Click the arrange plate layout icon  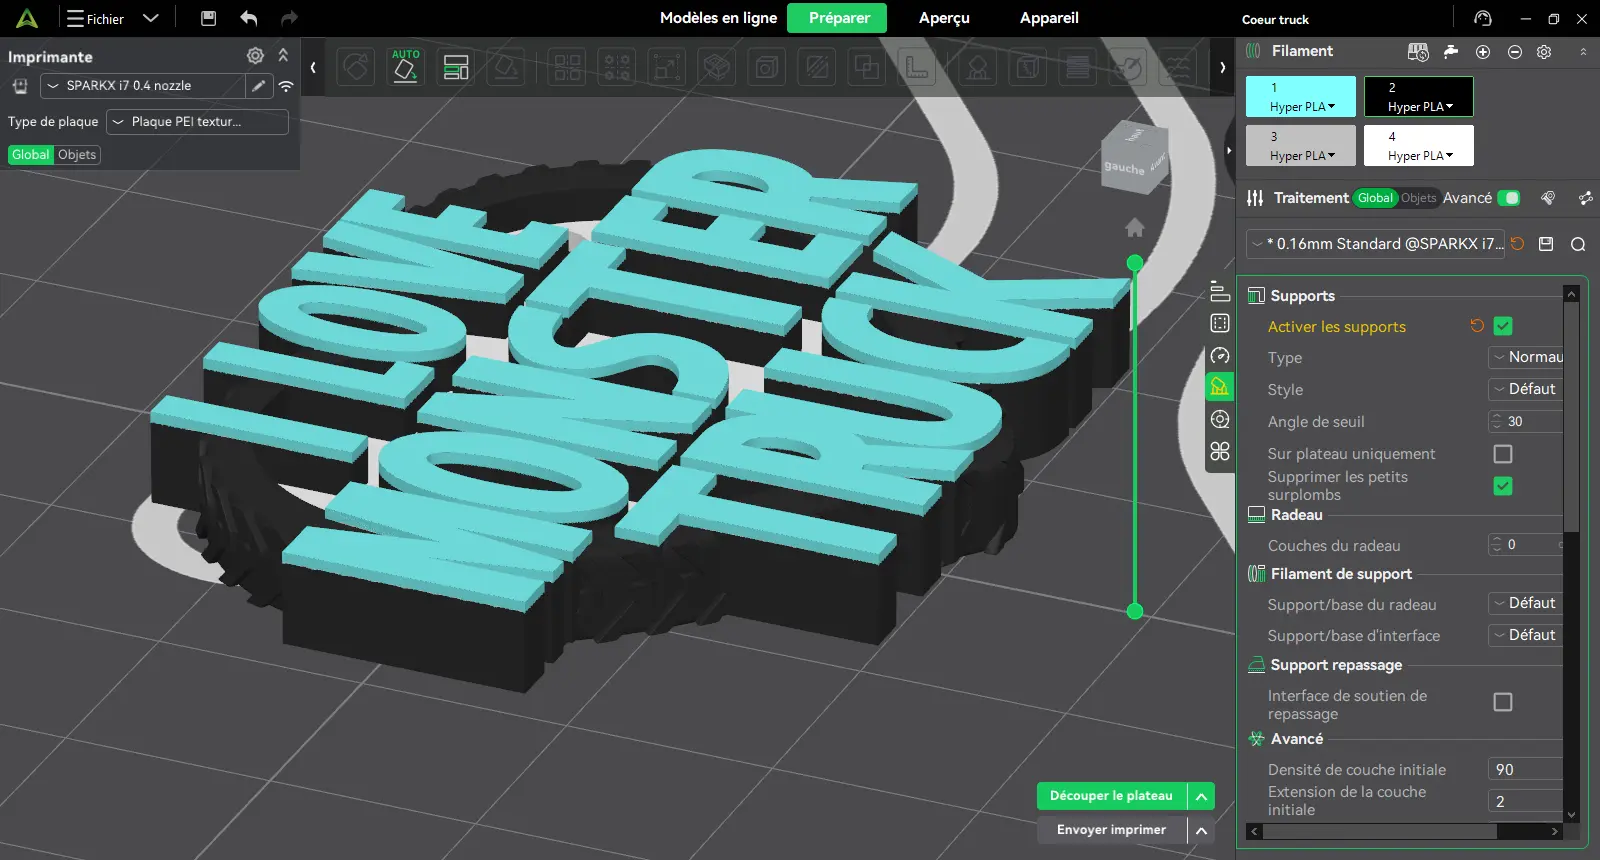point(456,67)
